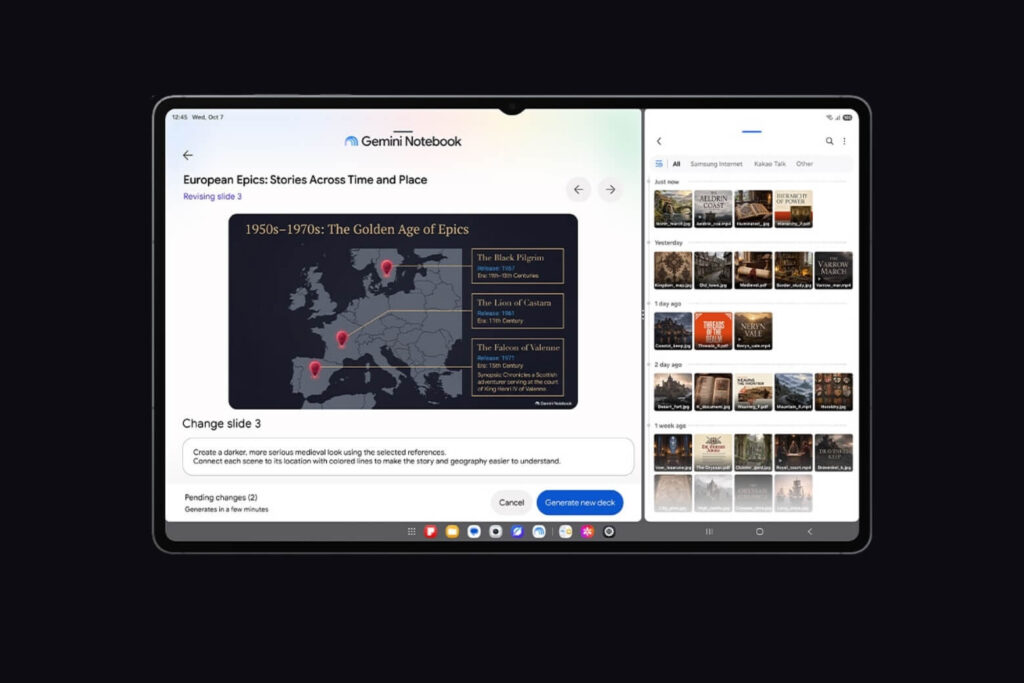Click Generate new deck
Image resolution: width=1024 pixels, height=683 pixels.
[x=580, y=502]
